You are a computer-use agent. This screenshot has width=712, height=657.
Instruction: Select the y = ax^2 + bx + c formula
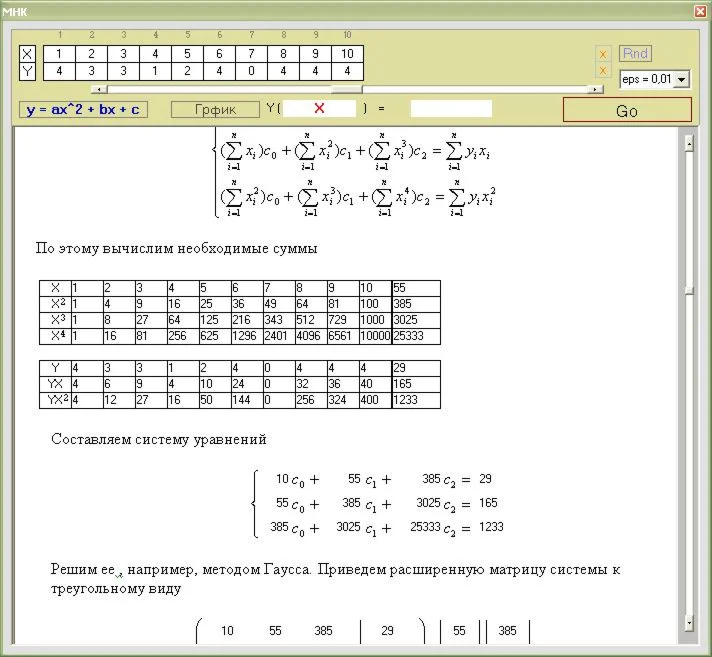tap(83, 109)
